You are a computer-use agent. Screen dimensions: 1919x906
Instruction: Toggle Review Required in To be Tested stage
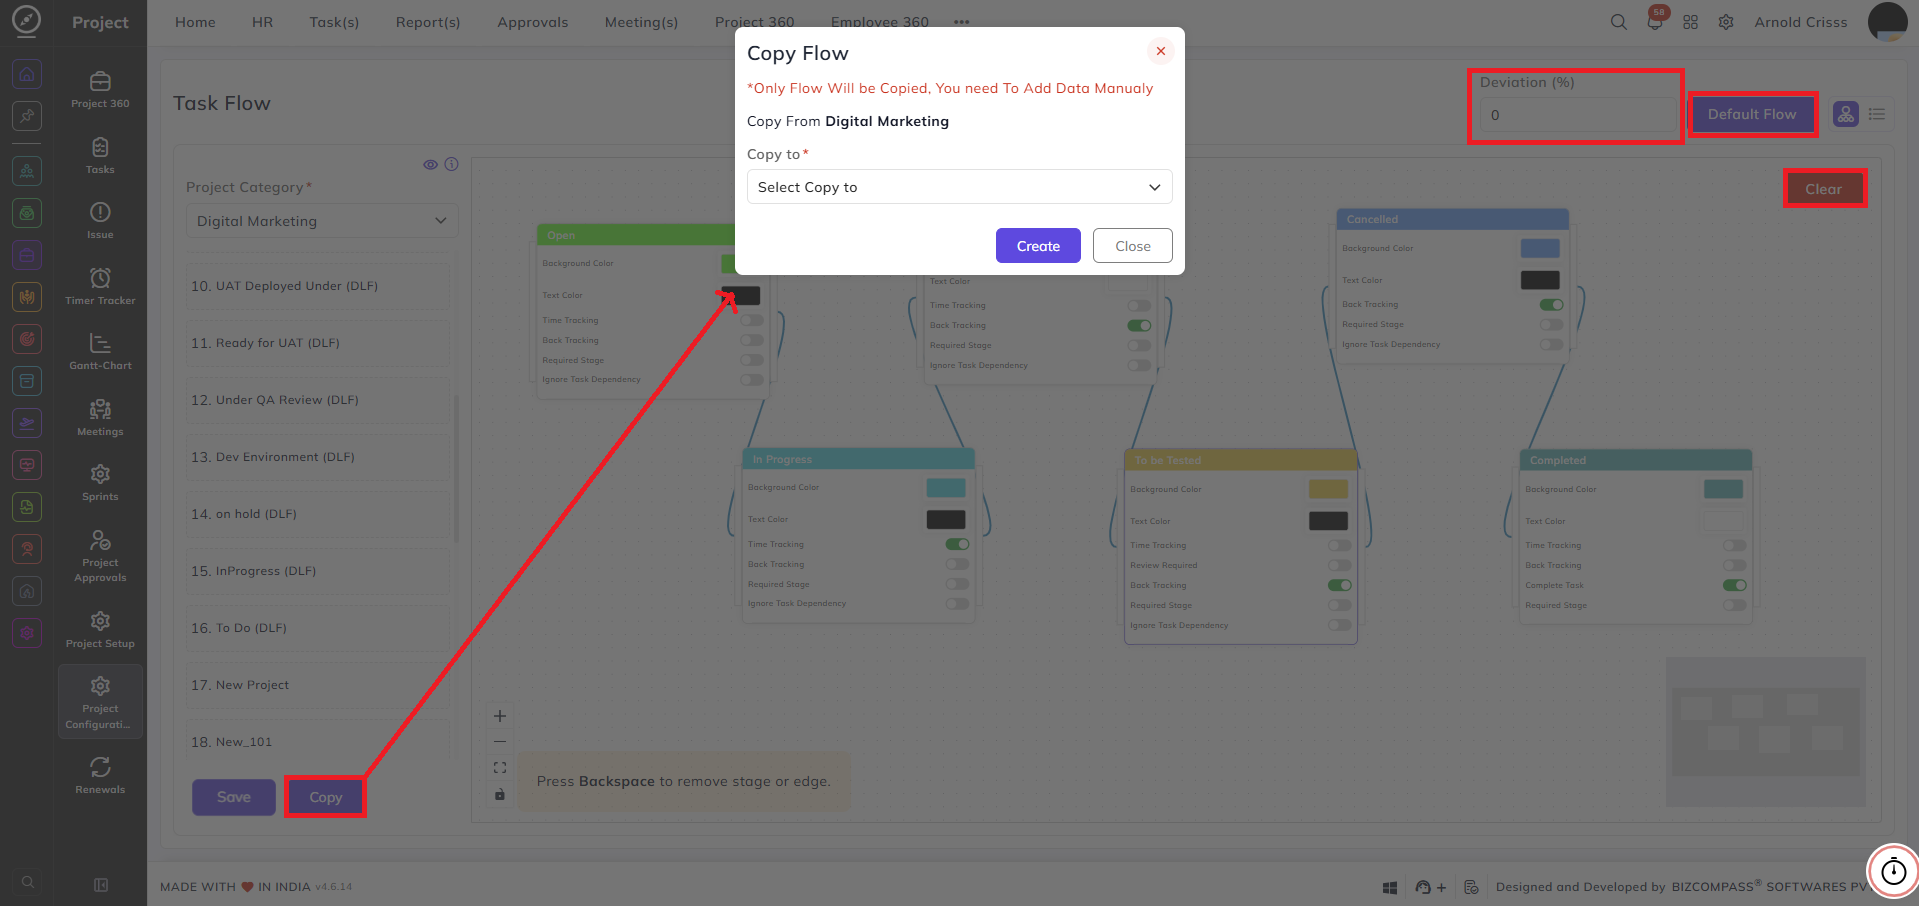(x=1339, y=565)
